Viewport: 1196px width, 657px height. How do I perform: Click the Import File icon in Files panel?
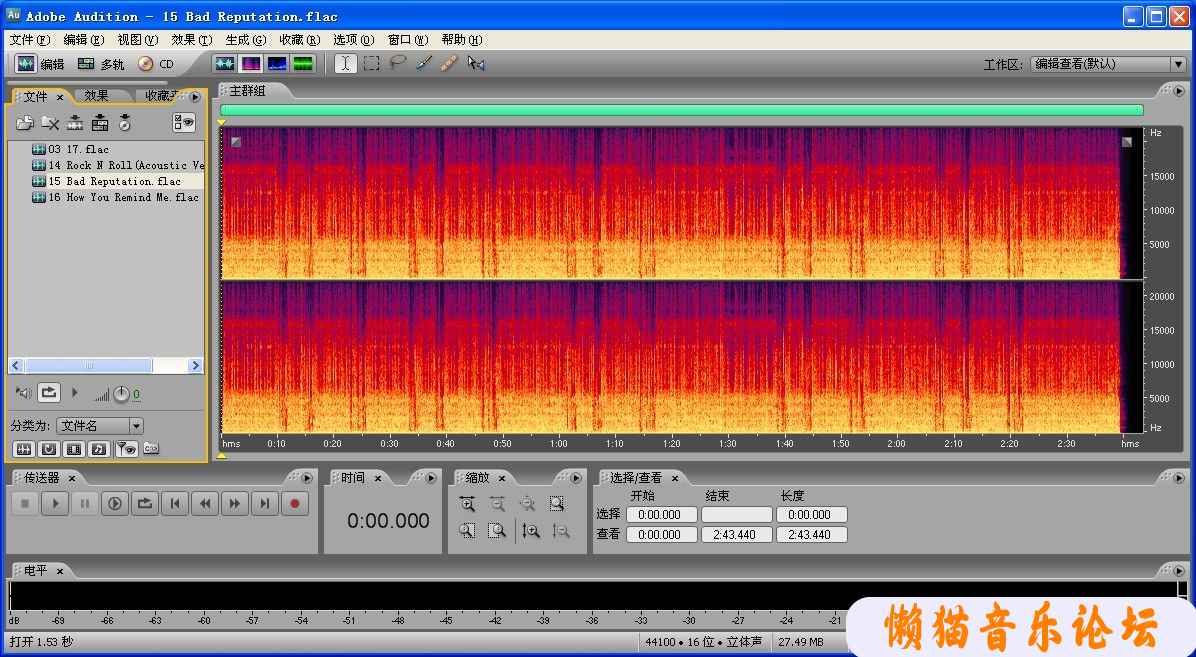point(25,123)
